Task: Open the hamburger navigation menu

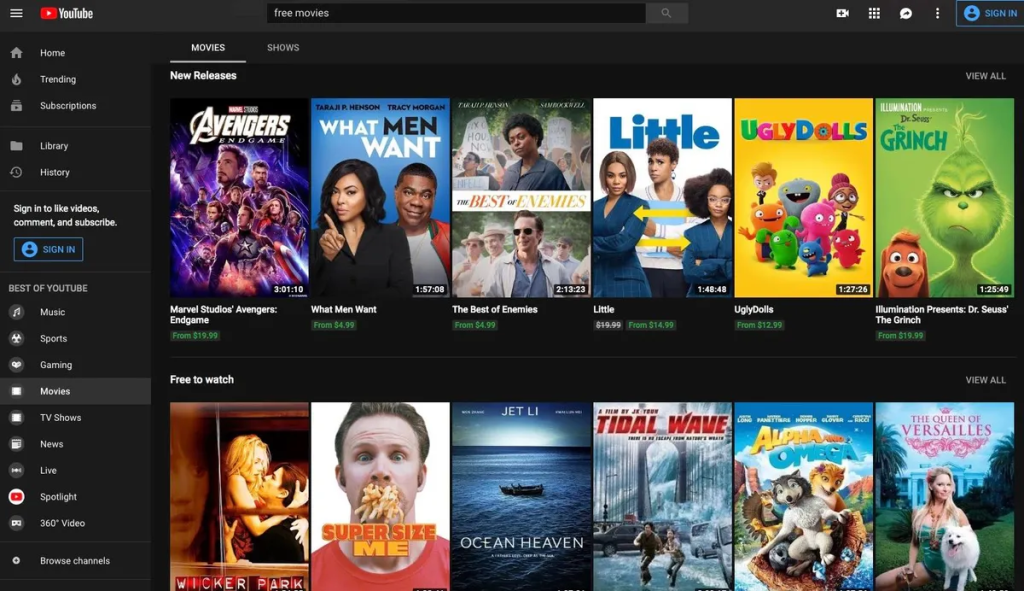Action: pos(16,13)
